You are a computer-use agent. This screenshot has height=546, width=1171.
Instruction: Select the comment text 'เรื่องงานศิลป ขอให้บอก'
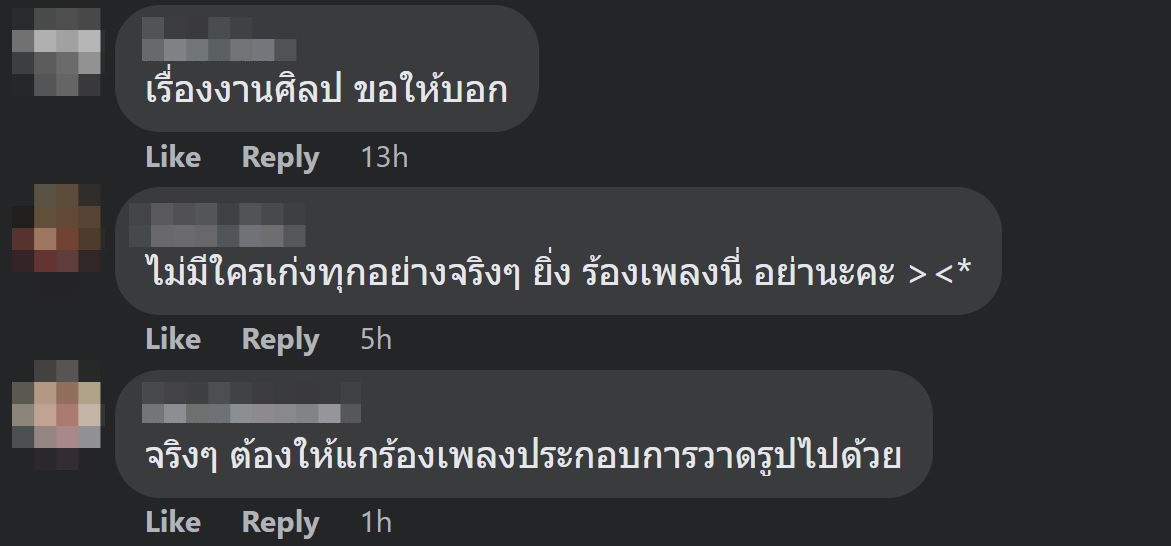(326, 91)
